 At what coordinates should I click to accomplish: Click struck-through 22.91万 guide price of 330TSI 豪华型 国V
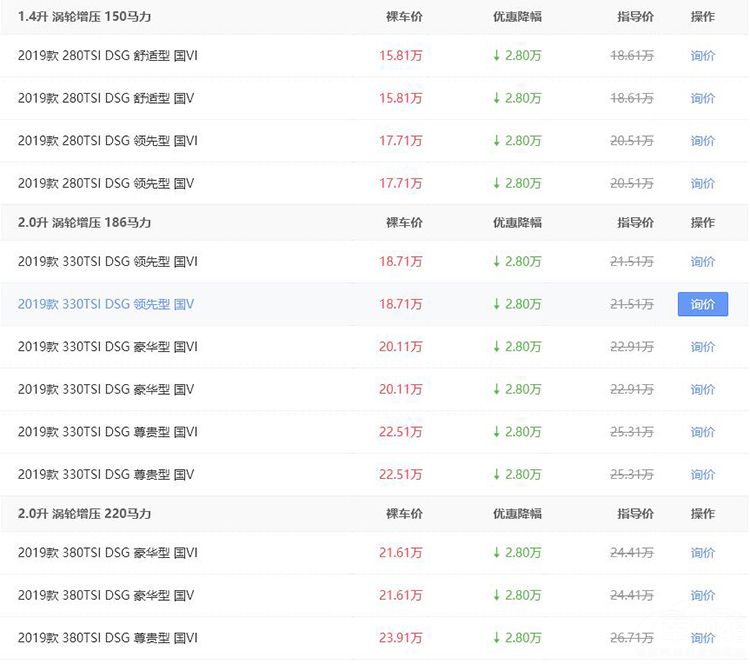coord(632,389)
